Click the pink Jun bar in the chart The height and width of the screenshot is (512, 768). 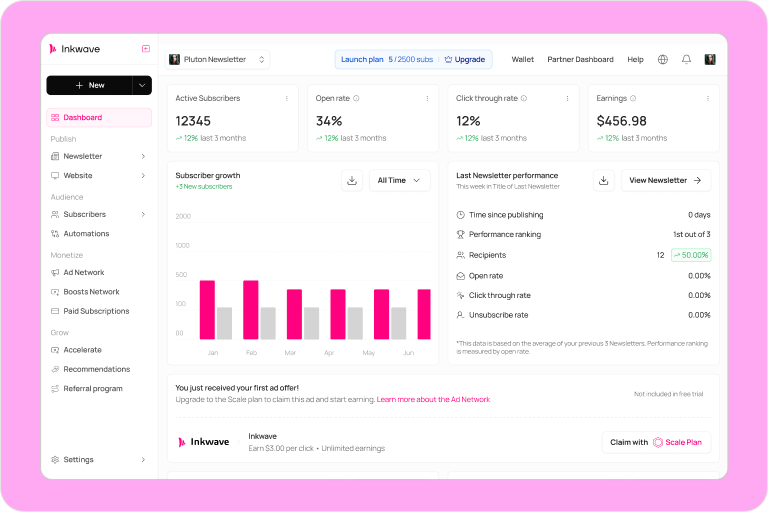[424, 314]
